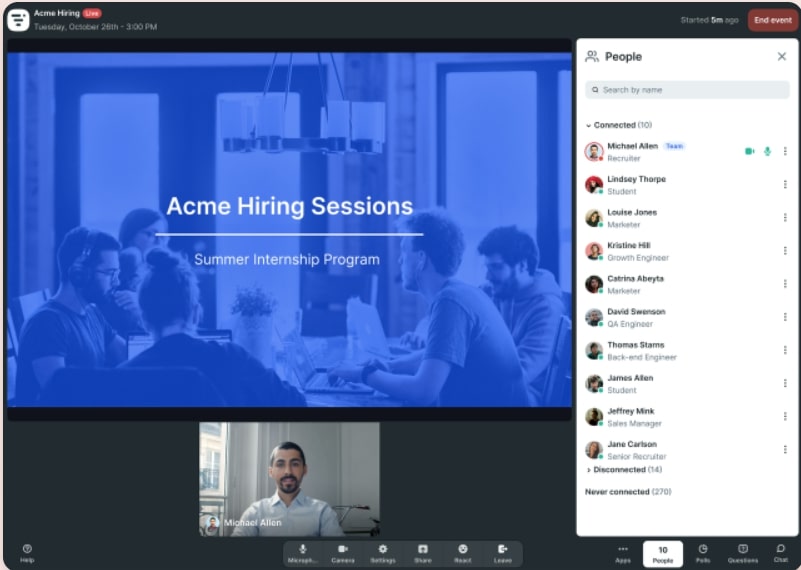This screenshot has width=801, height=570.
Task: Open more options for Thomas Stams
Action: point(785,350)
